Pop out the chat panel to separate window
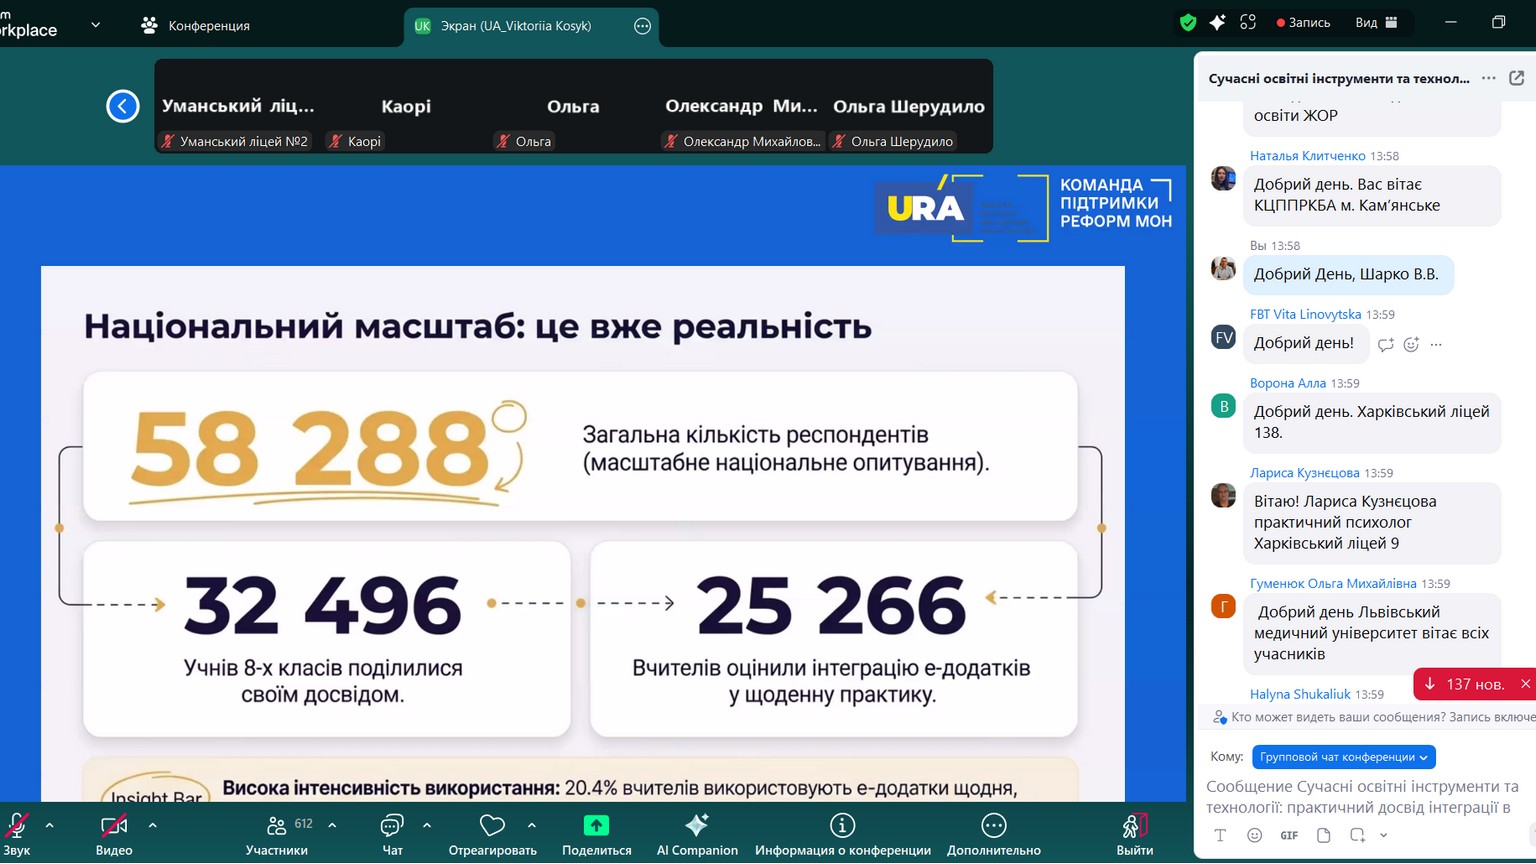Image resolution: width=1536 pixels, height=864 pixels. pos(1516,78)
